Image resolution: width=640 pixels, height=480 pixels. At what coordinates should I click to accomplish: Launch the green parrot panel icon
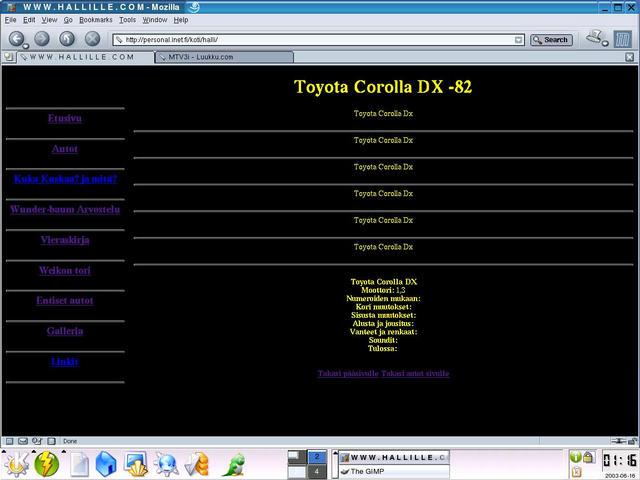point(234,465)
